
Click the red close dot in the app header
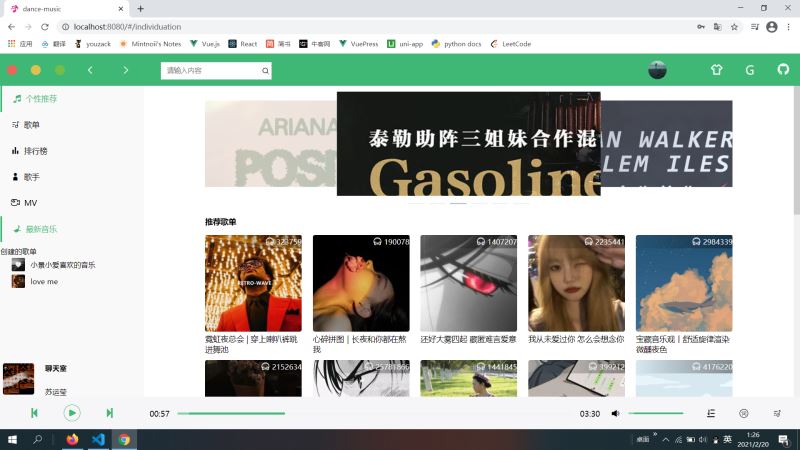point(12,70)
